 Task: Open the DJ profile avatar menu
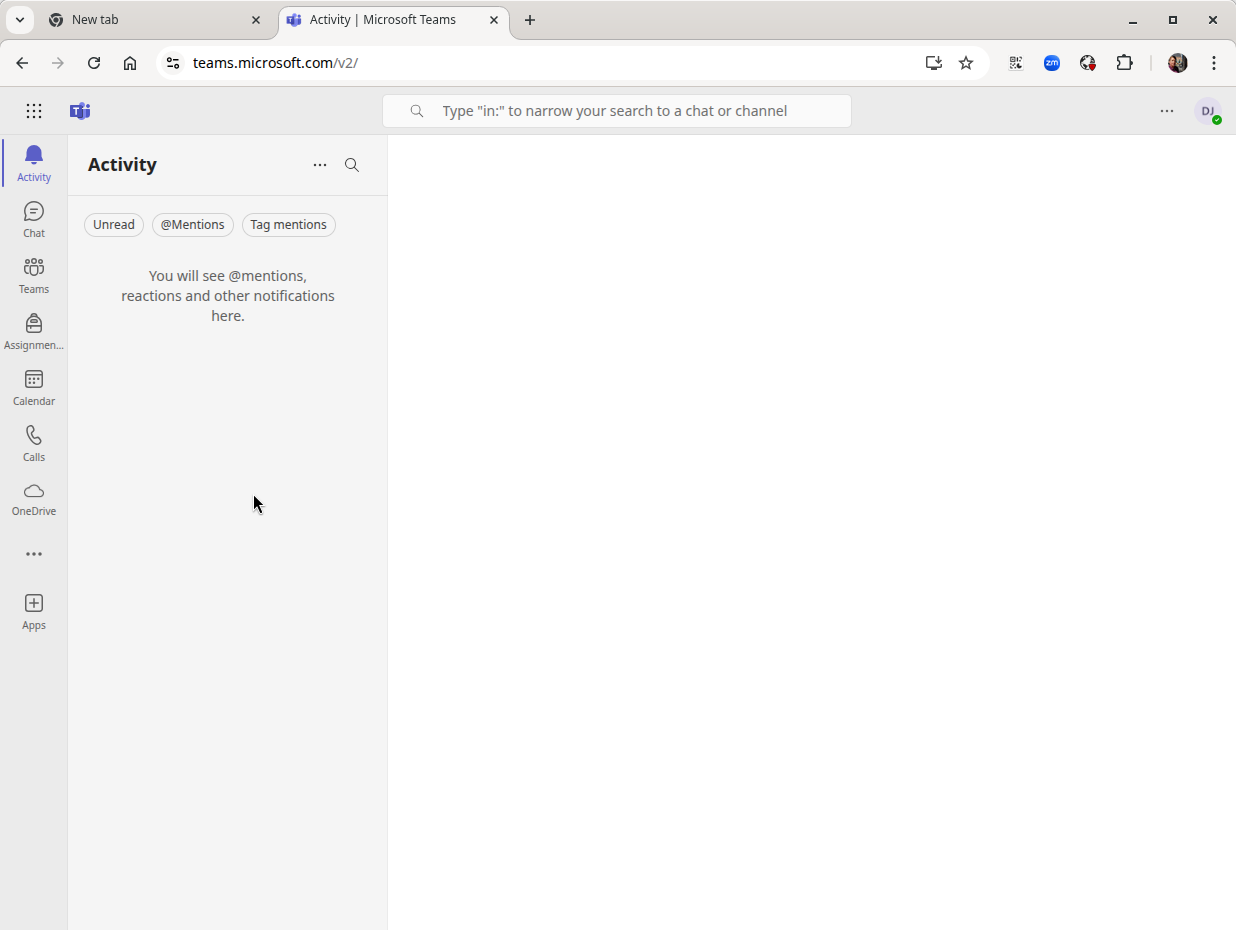(1208, 111)
